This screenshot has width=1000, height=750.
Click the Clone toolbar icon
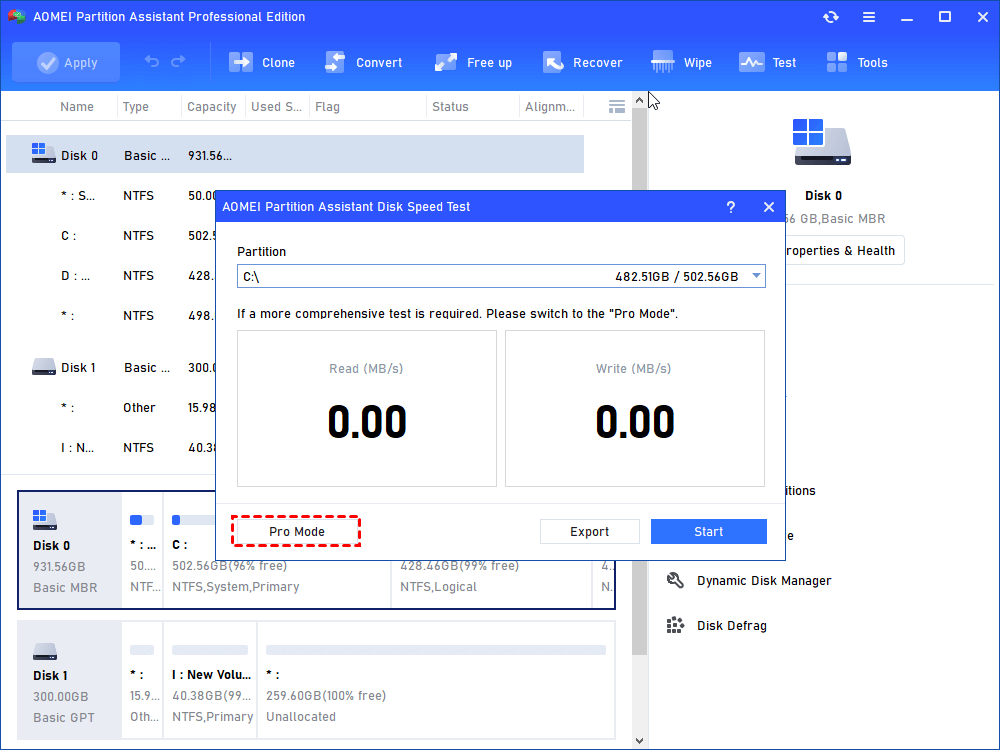click(x=241, y=62)
